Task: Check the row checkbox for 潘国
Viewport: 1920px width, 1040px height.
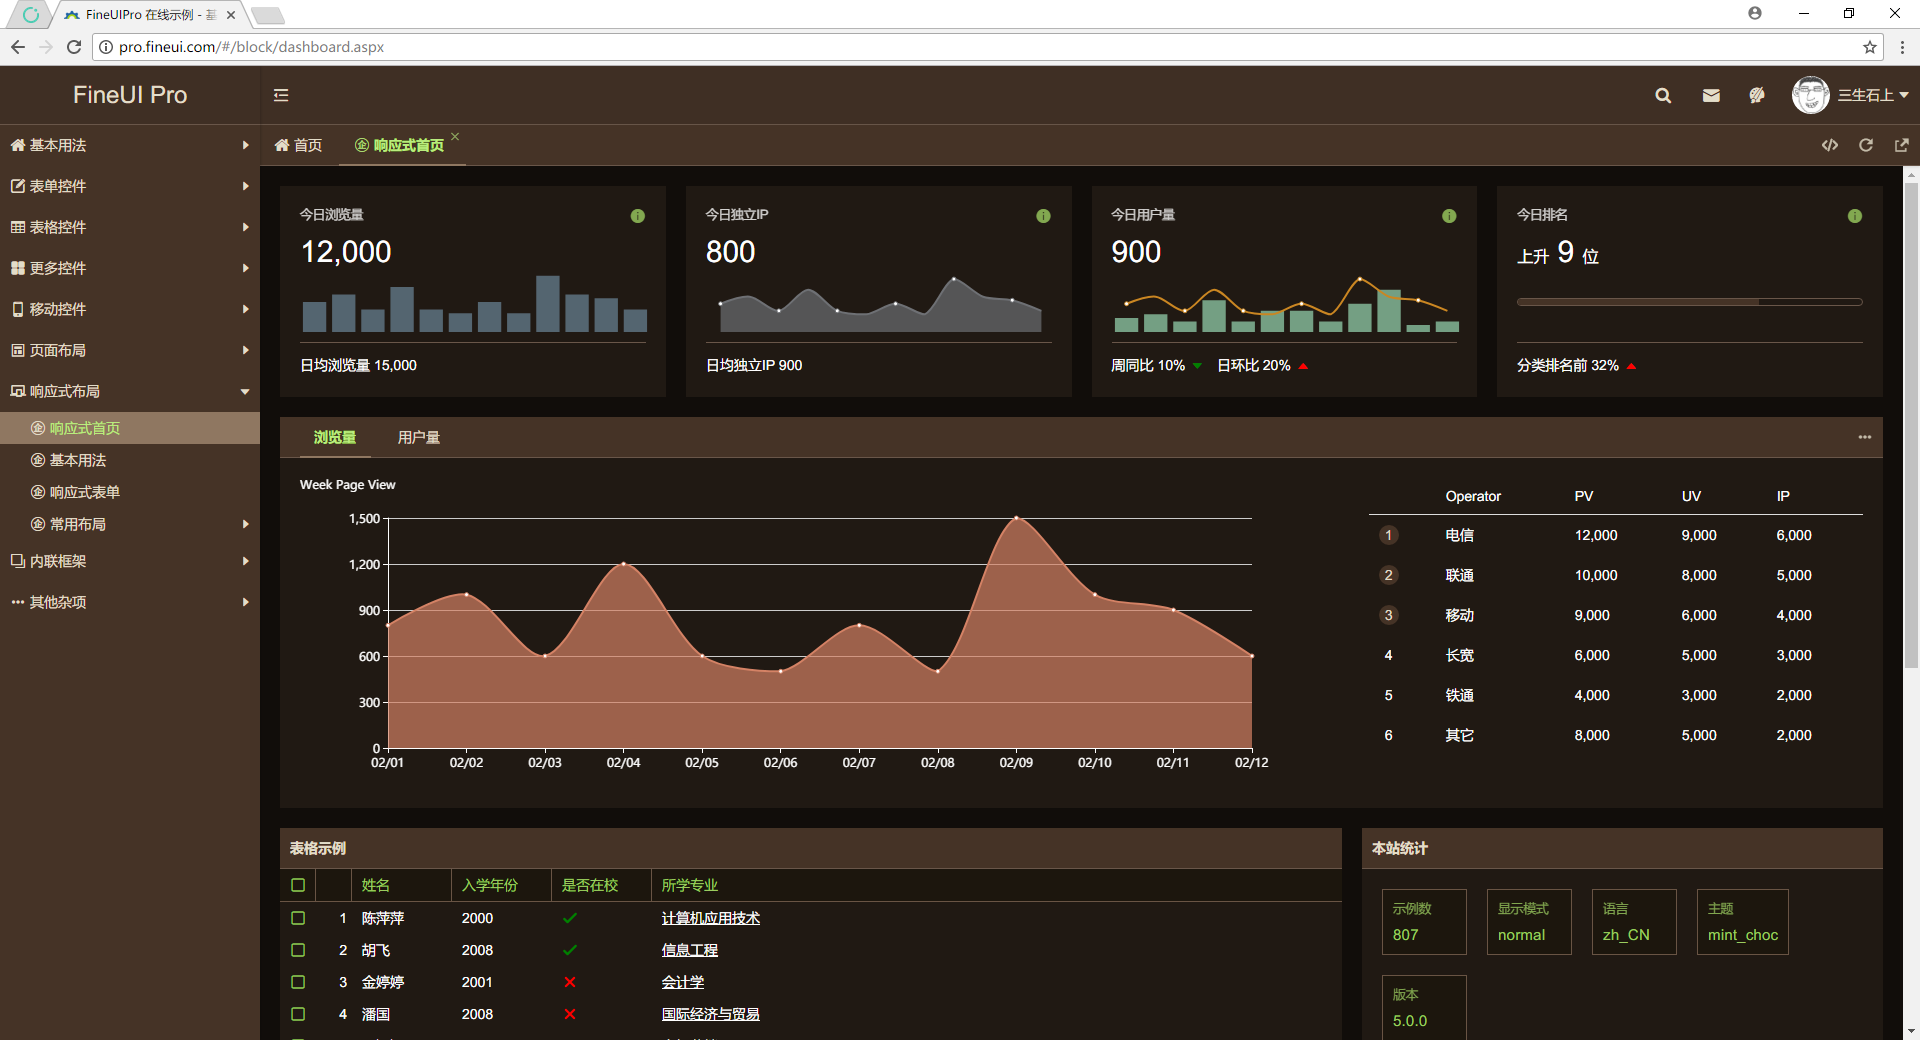Action: coord(298,1014)
